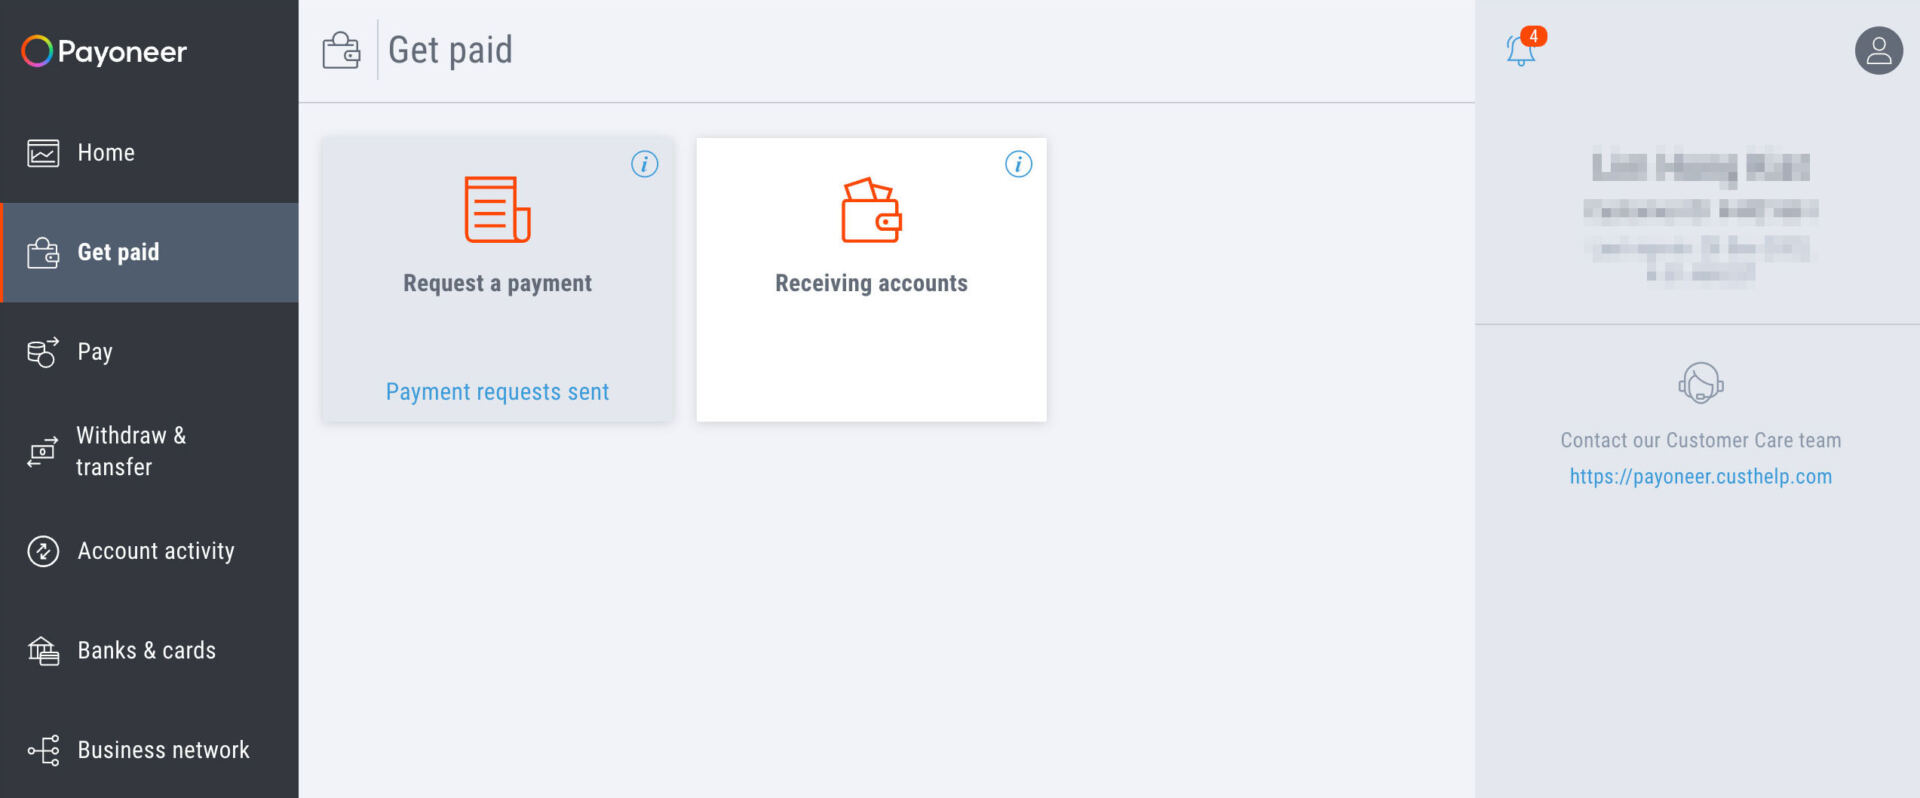Visit the payoneer.custhelp.com link
Viewport: 1920px width, 798px height.
(x=1700, y=477)
